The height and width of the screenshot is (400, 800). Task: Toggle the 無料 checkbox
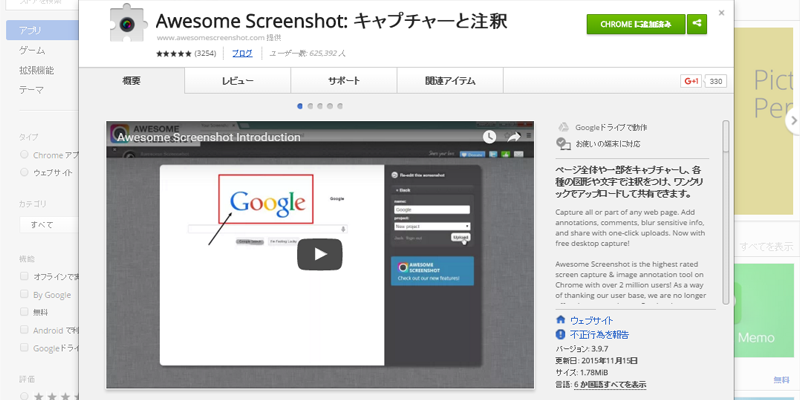click(24, 311)
